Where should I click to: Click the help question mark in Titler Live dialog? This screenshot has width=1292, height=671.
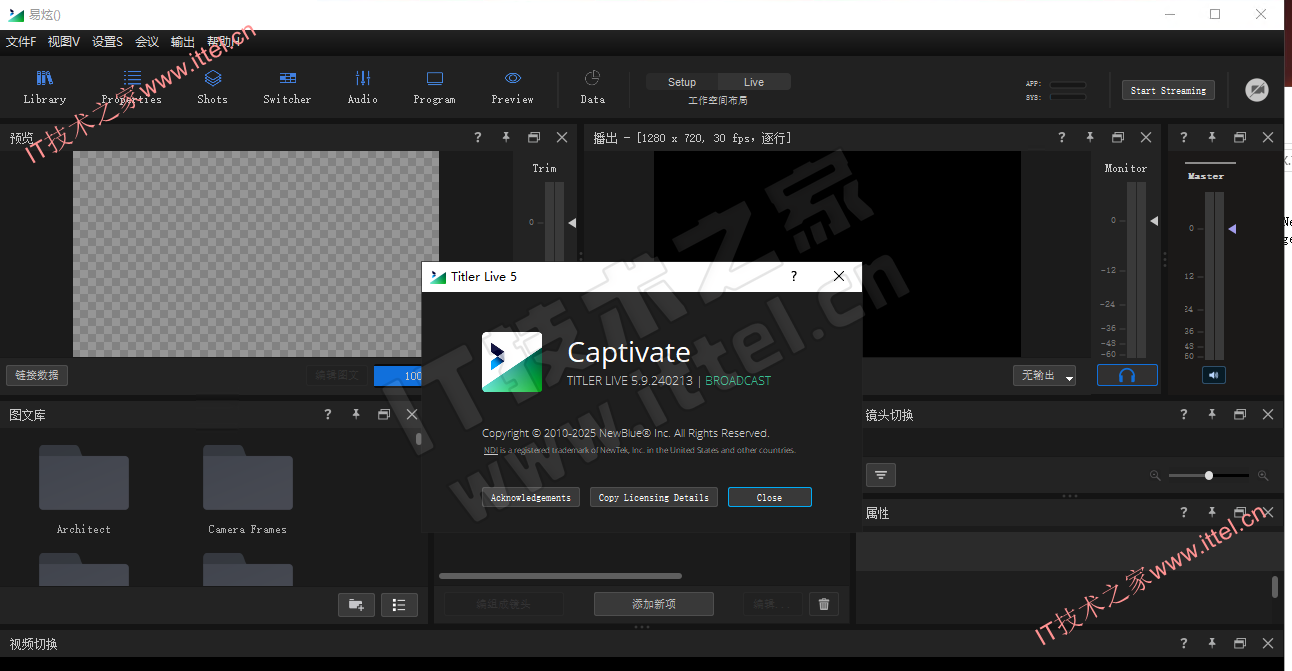[x=794, y=276]
